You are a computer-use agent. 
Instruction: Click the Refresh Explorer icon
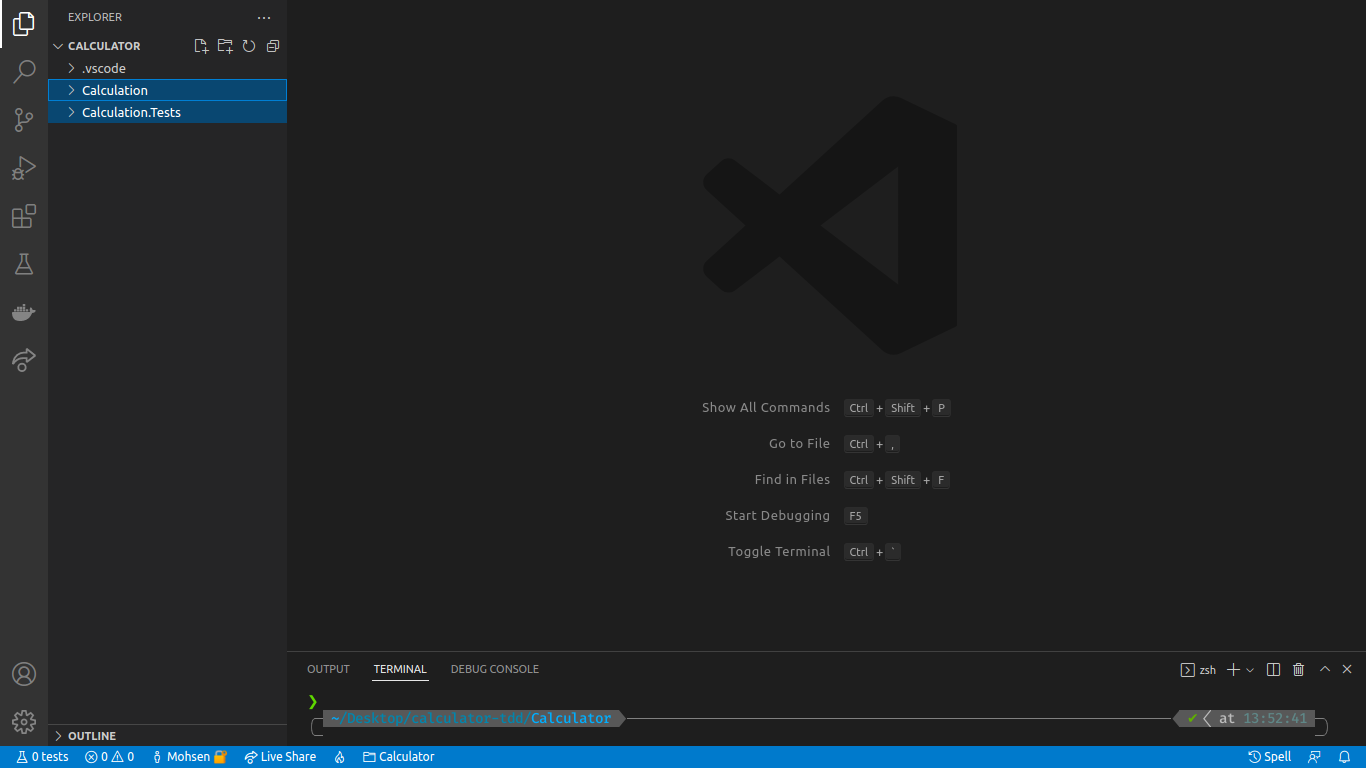pos(249,46)
